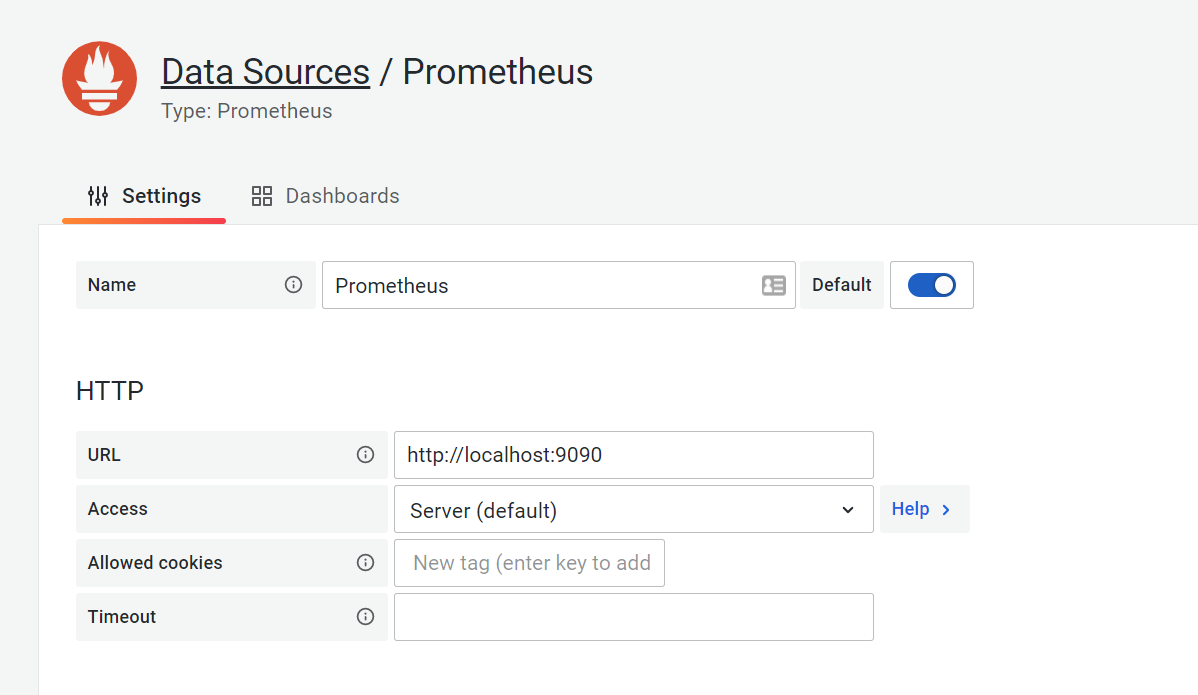Click the contact card icon in Name field
Image resolution: width=1198 pixels, height=695 pixels.
point(773,285)
